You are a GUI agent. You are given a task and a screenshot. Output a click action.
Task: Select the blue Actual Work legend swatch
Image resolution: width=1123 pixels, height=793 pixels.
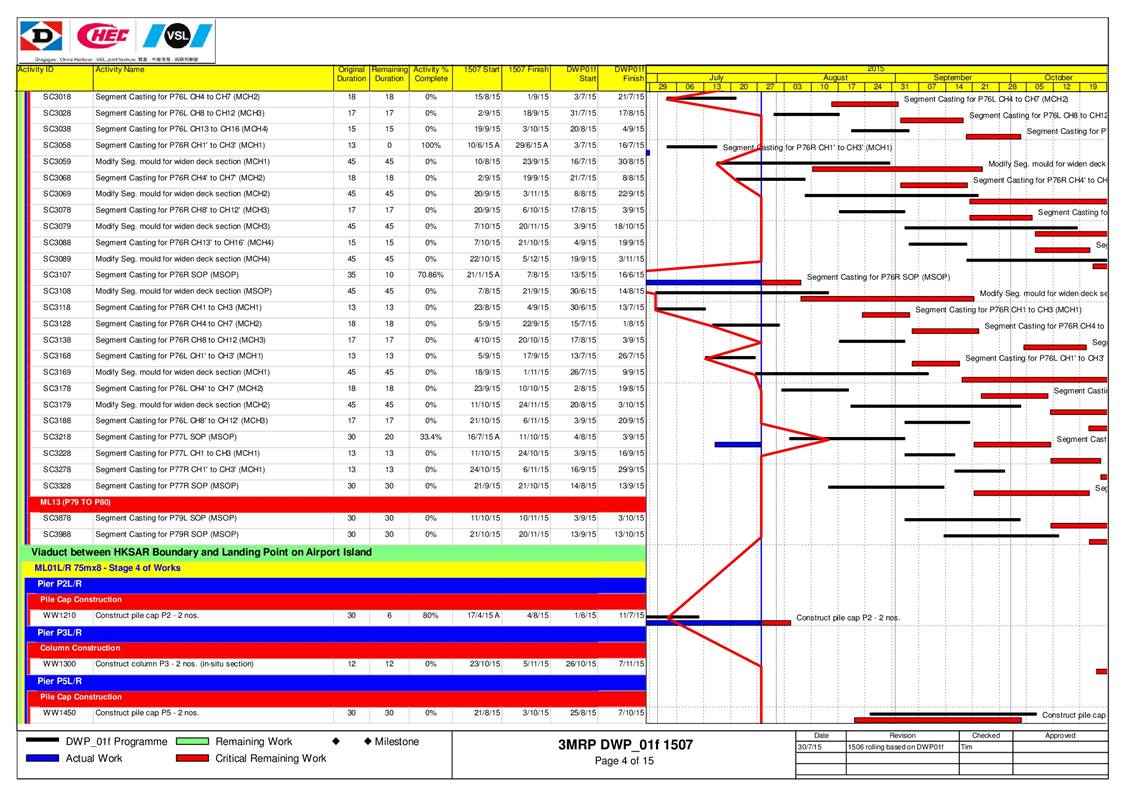[x=42, y=758]
